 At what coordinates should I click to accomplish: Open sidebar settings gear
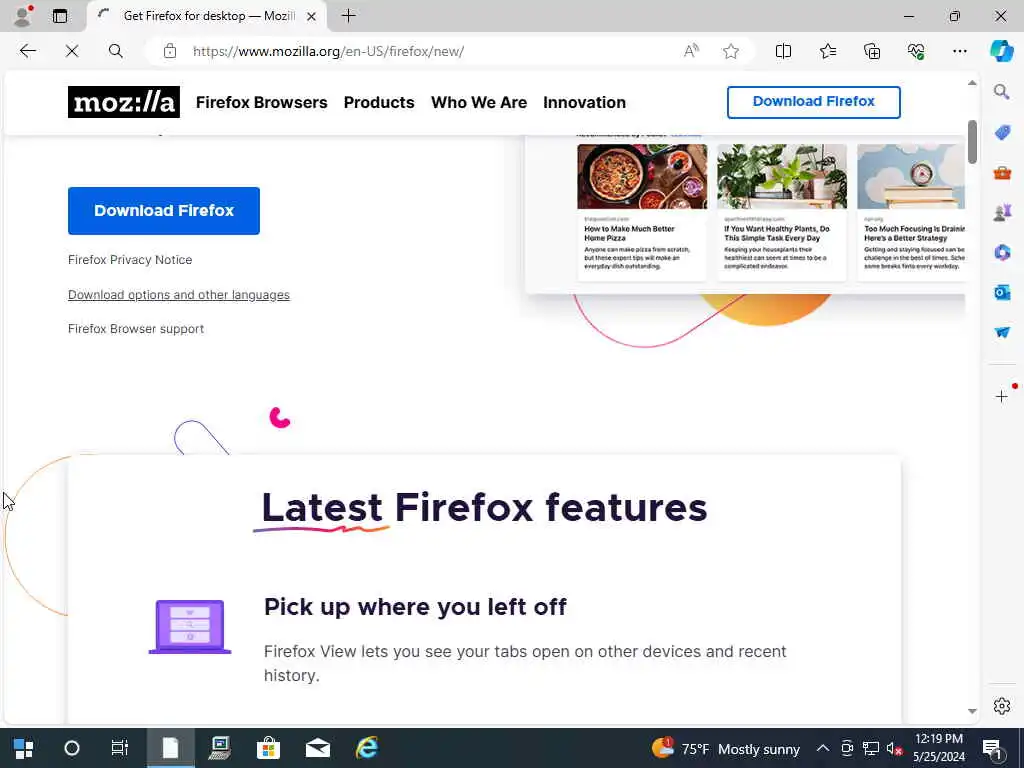point(1002,706)
